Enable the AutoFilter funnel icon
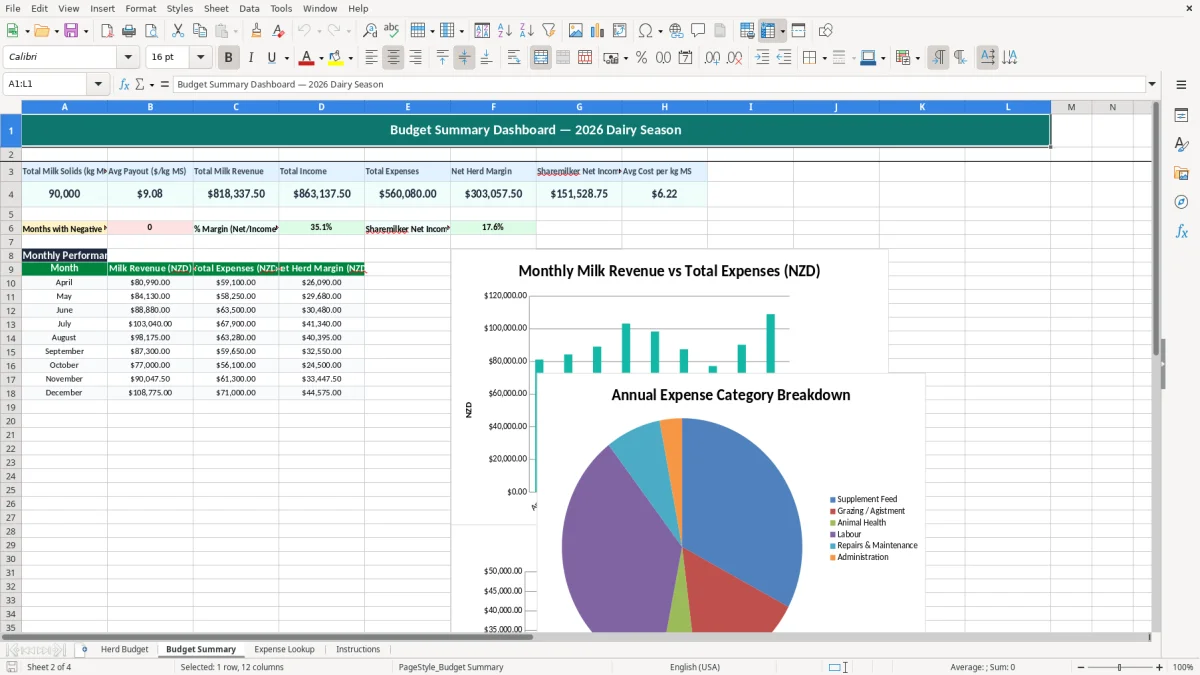 548,31
